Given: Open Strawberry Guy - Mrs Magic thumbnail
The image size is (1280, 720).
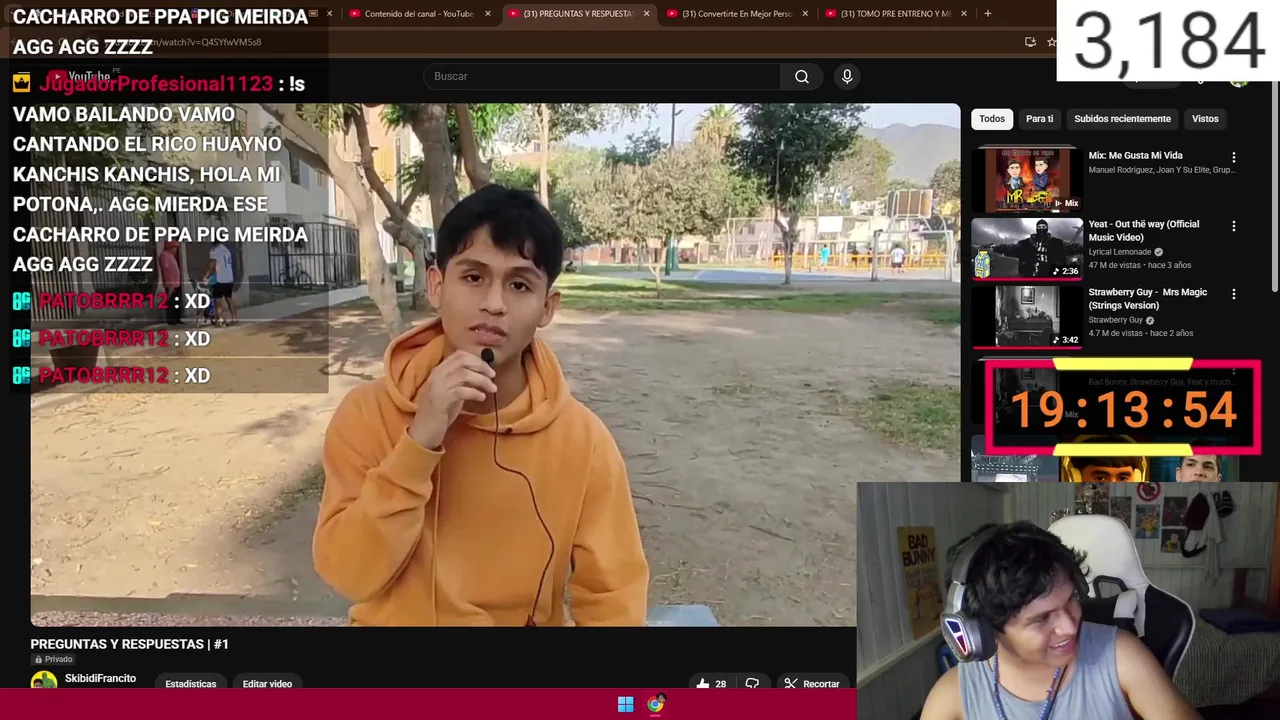Looking at the screenshot, I should [x=1027, y=316].
